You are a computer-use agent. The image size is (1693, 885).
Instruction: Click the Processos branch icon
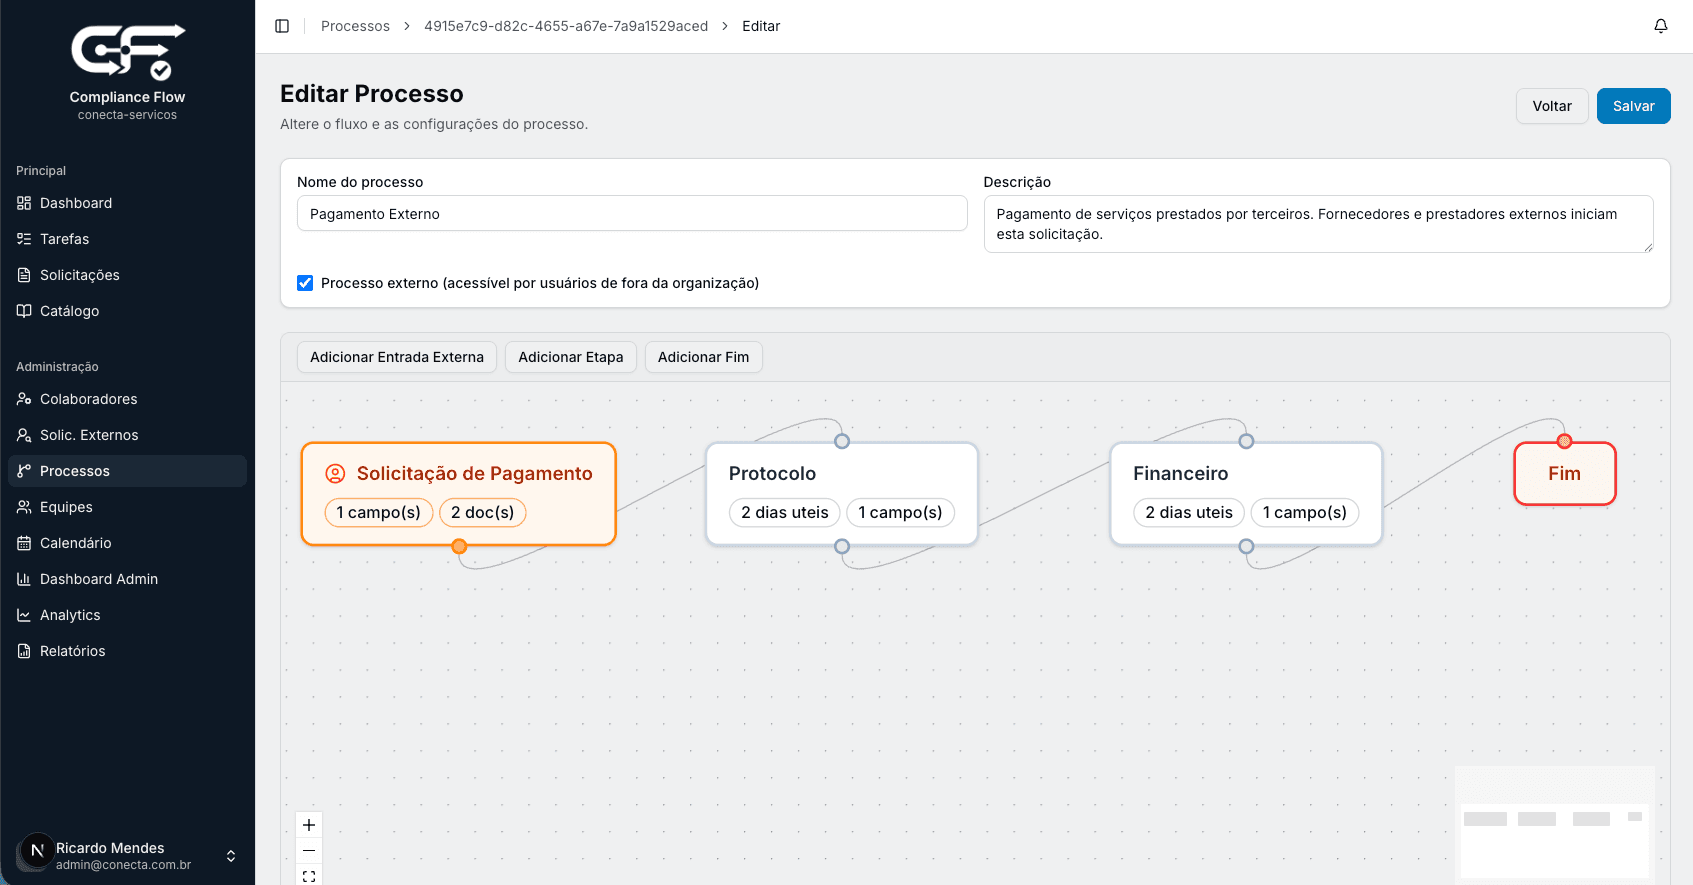(x=24, y=471)
